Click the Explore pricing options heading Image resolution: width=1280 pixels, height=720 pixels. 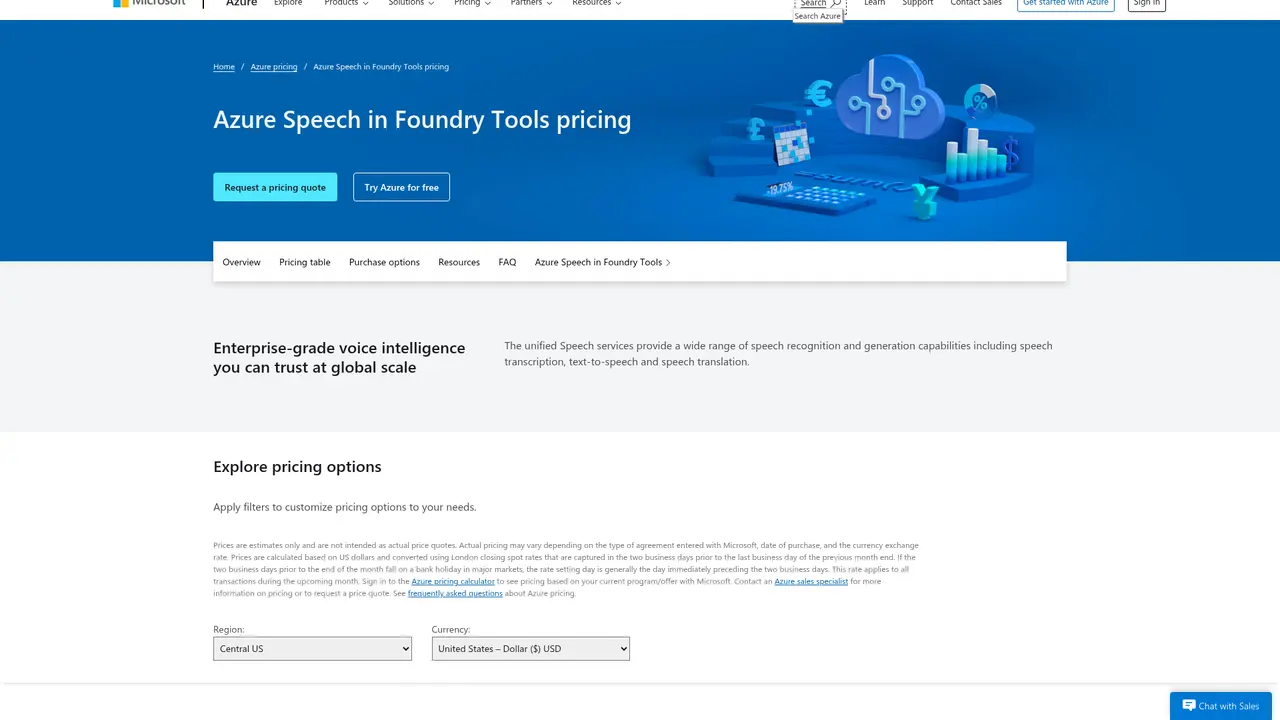pos(297,467)
